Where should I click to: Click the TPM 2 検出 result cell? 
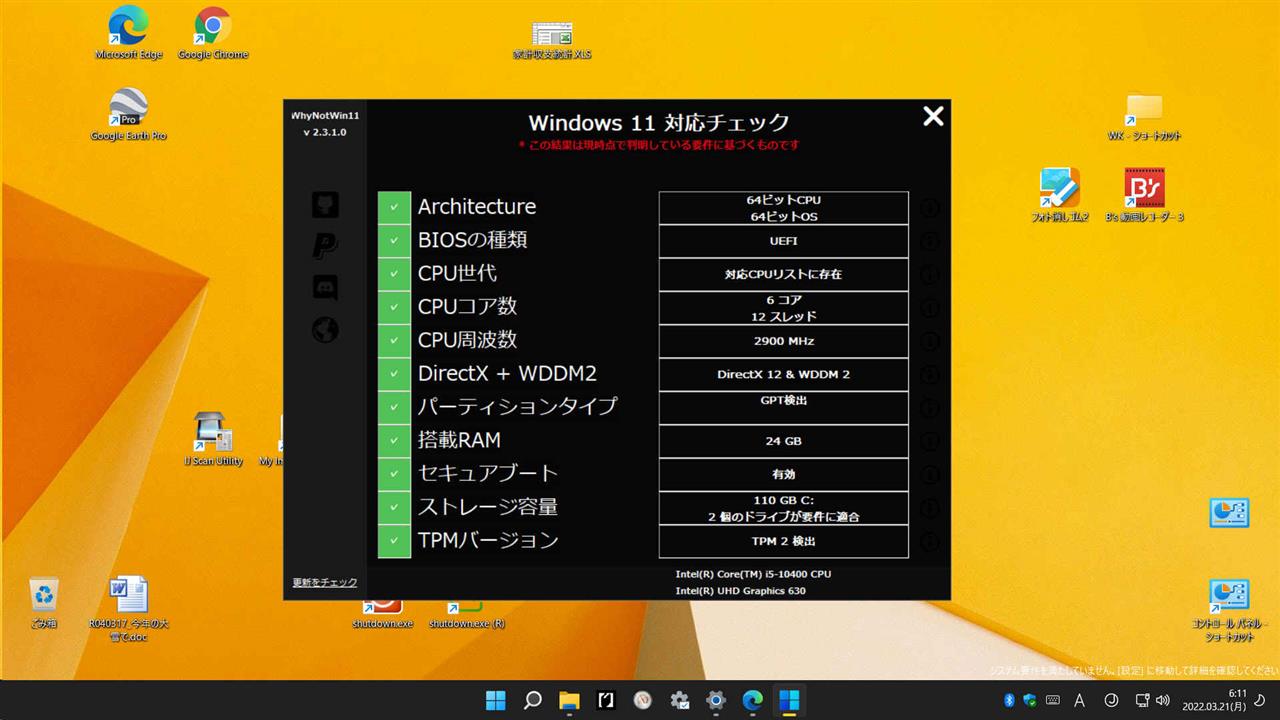(784, 541)
